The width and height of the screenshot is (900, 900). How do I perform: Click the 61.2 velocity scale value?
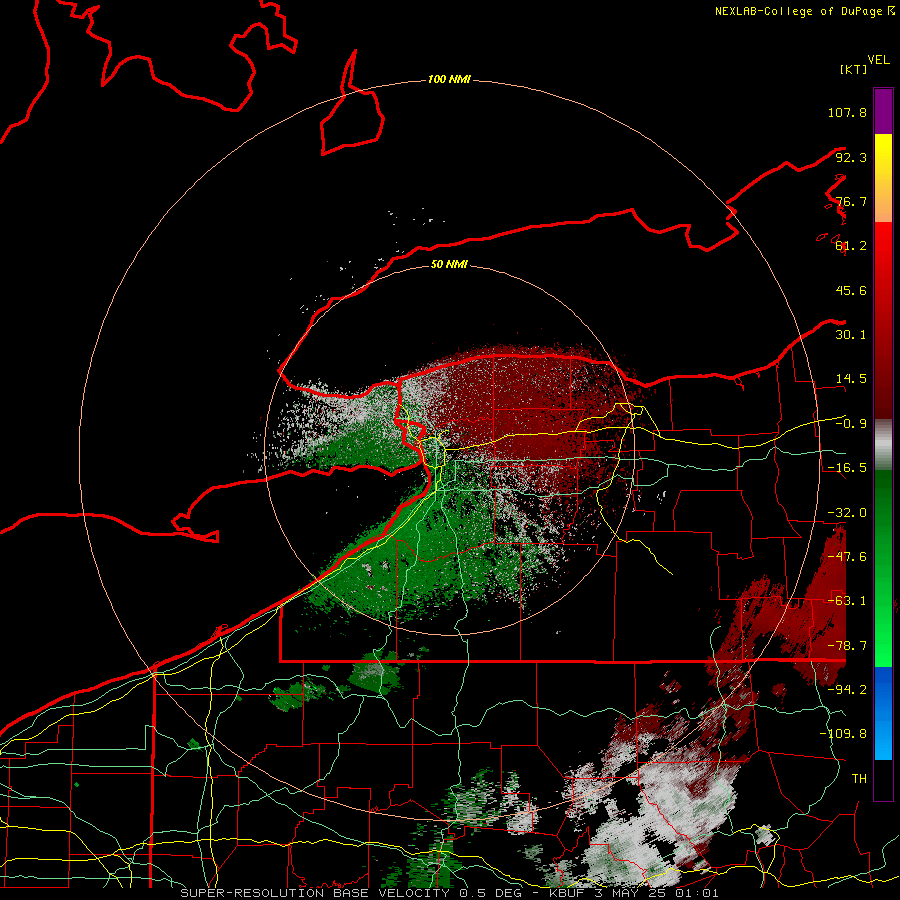tap(851, 246)
